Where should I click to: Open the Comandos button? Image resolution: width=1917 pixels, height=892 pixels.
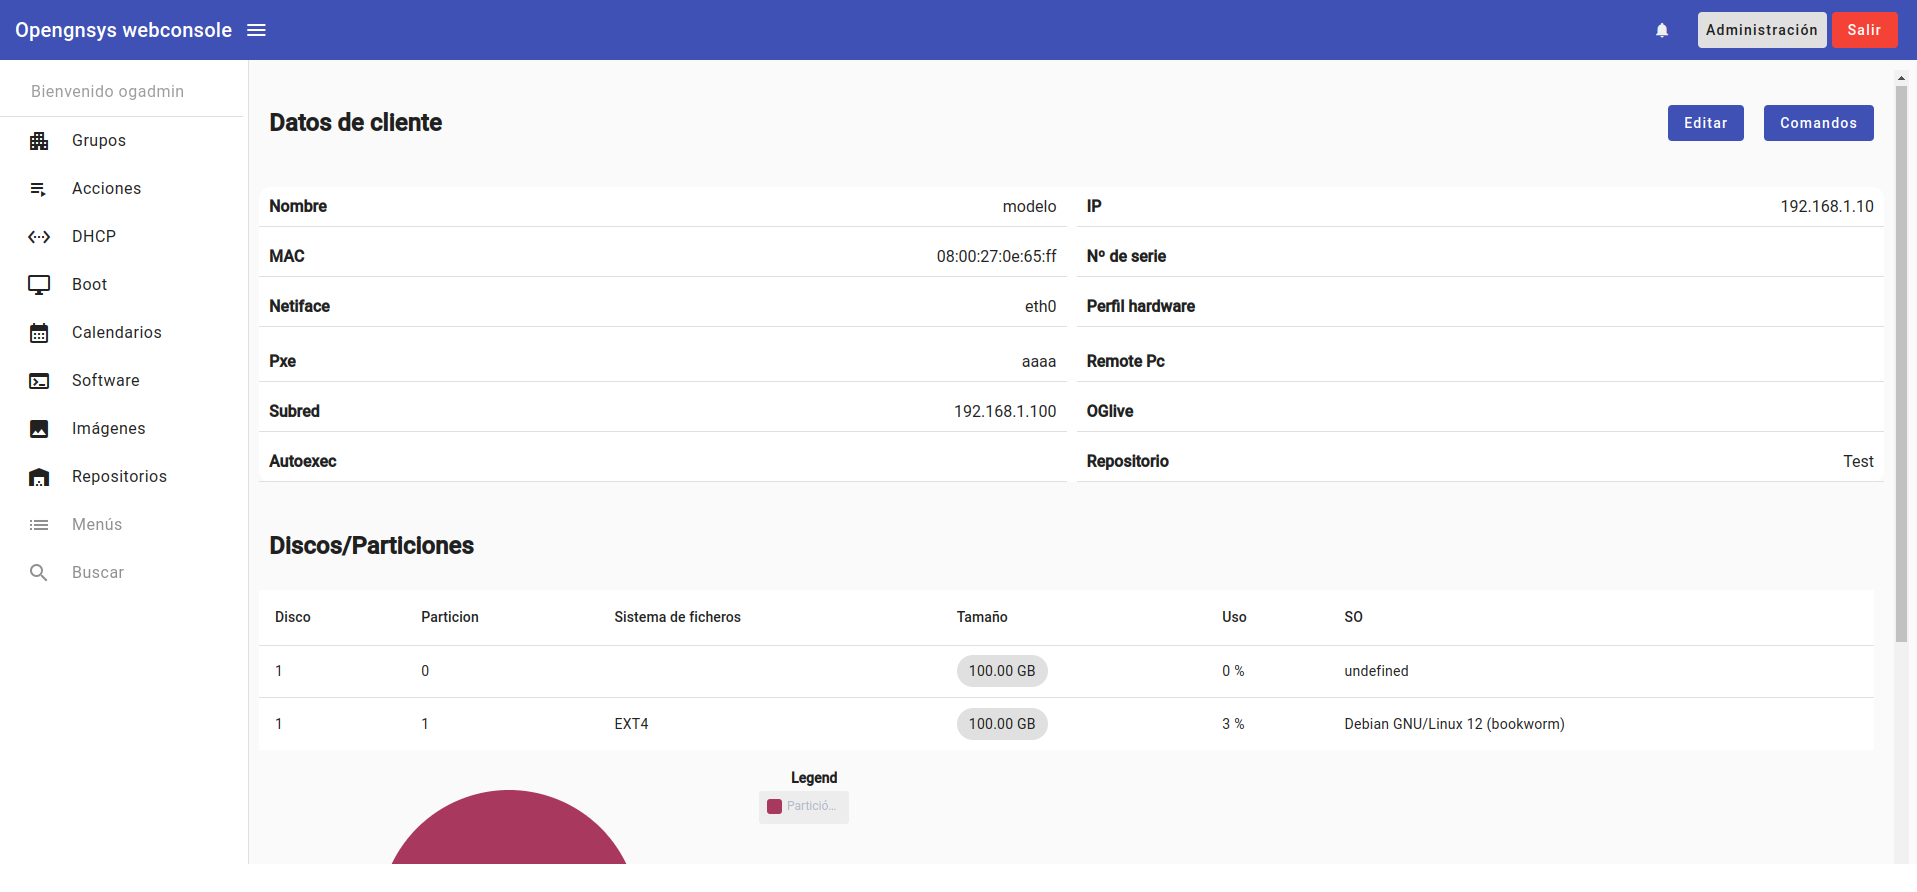pos(1817,123)
